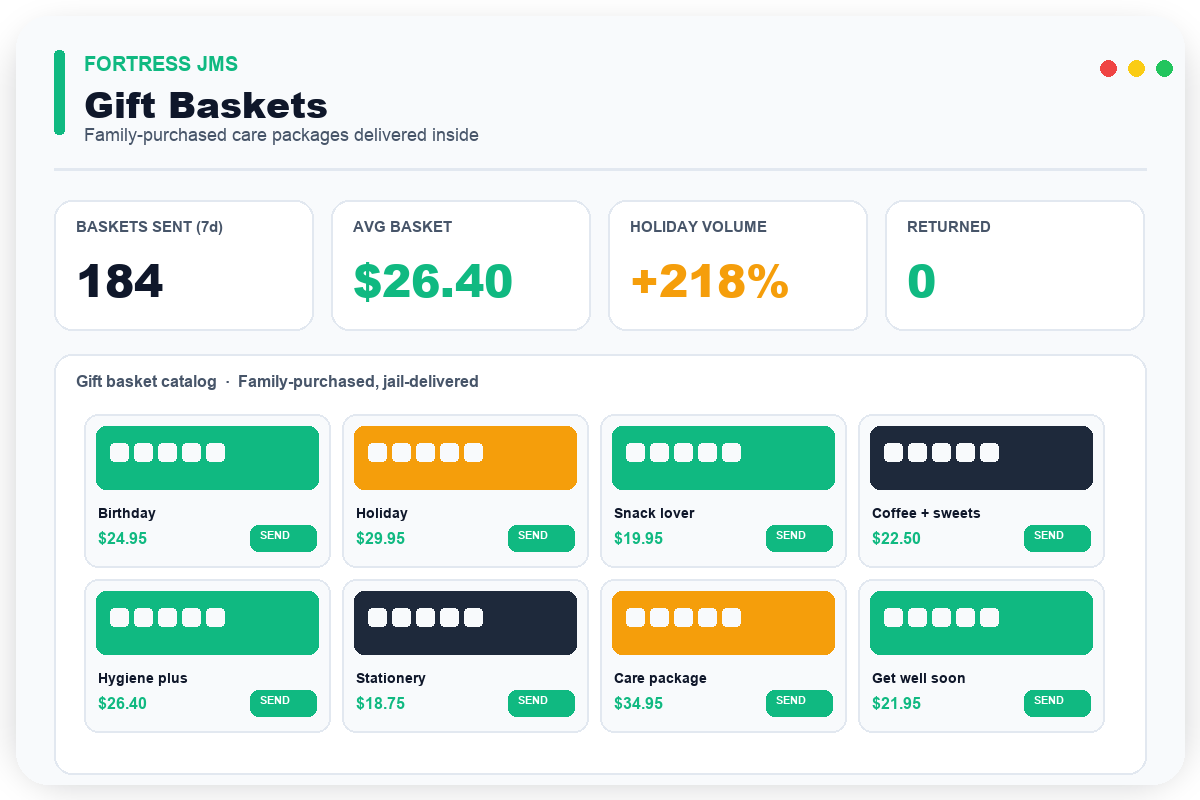This screenshot has height=800, width=1200.
Task: Click SEND for Get well soon
Action: [1057, 703]
